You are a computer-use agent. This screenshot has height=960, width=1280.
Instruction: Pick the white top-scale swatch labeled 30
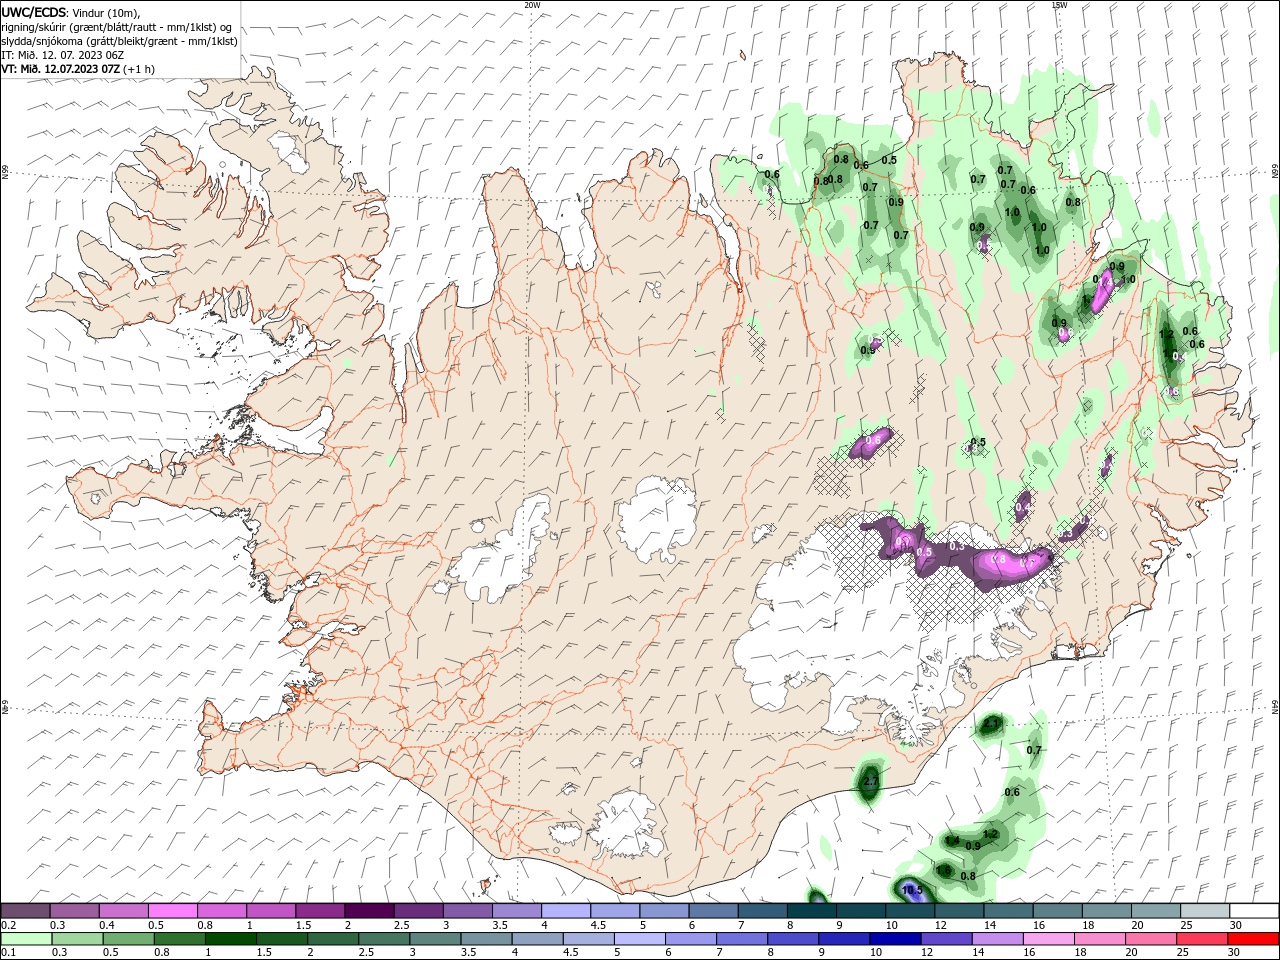1253,911
